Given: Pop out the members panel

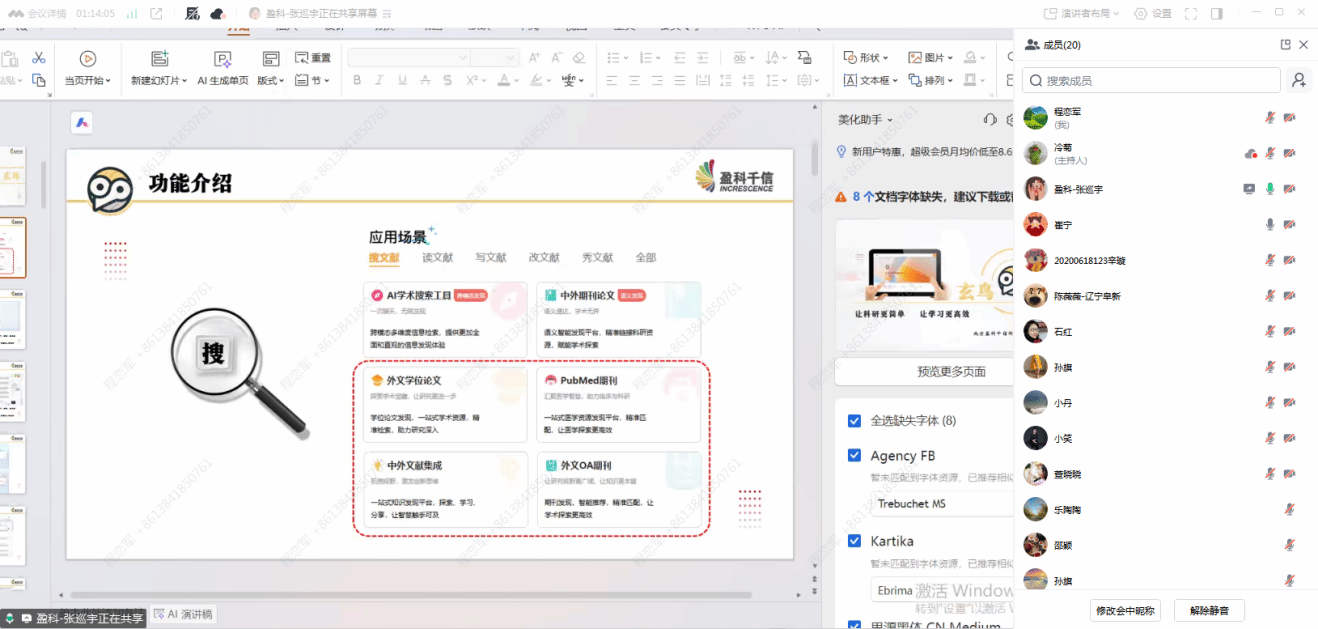Looking at the screenshot, I should tap(1285, 45).
